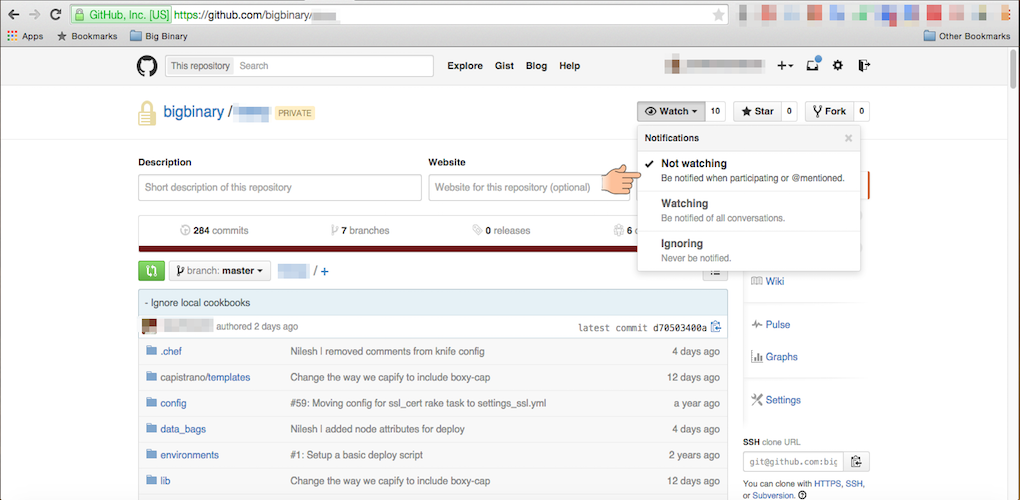Open the .chef folder
Image resolution: width=1020 pixels, height=500 pixels.
click(171, 352)
